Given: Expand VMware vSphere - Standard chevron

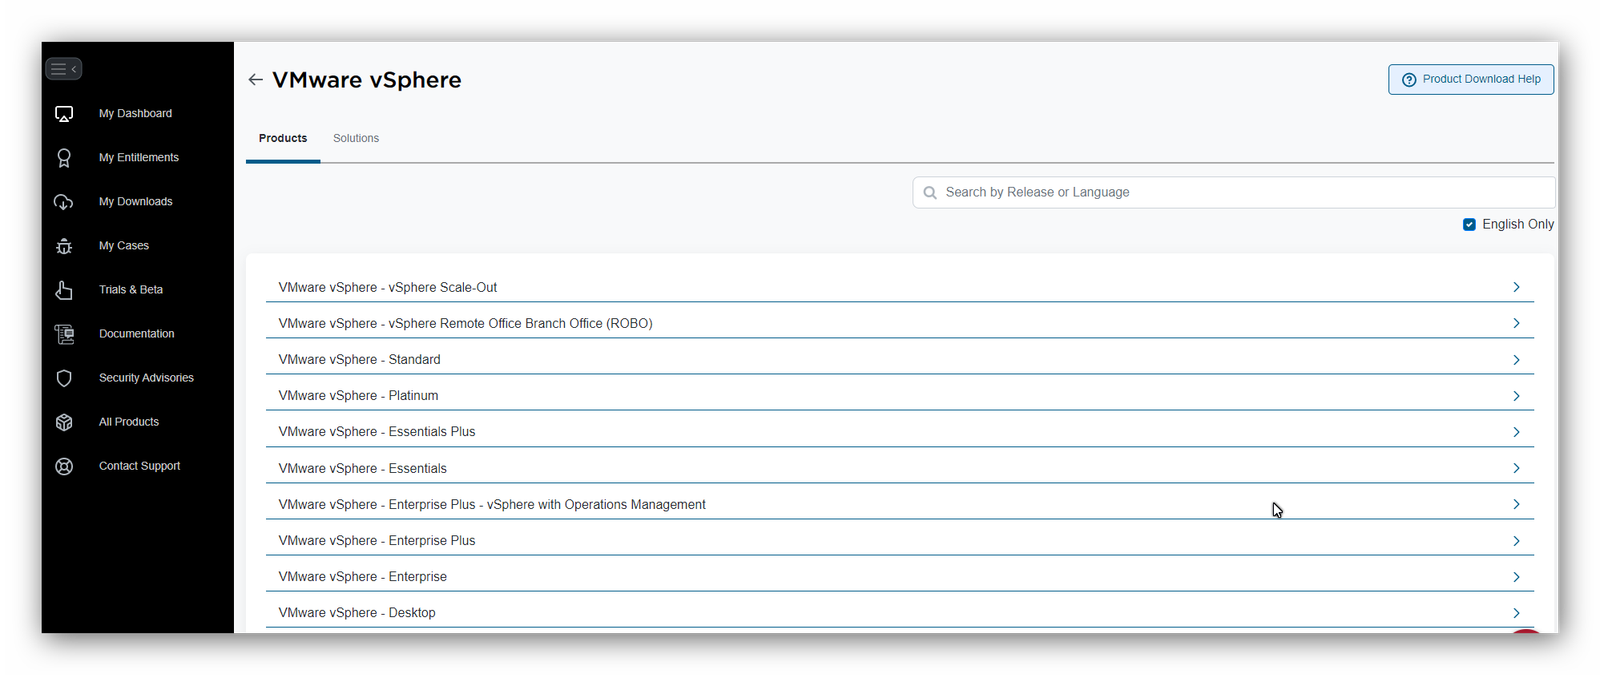Looking at the screenshot, I should click(1516, 360).
